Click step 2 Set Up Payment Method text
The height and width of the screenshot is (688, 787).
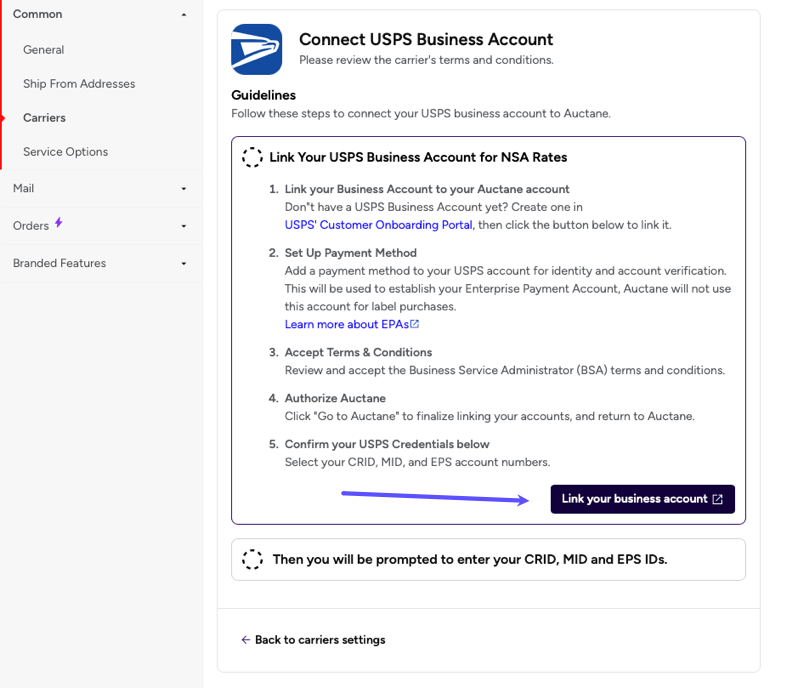[350, 253]
